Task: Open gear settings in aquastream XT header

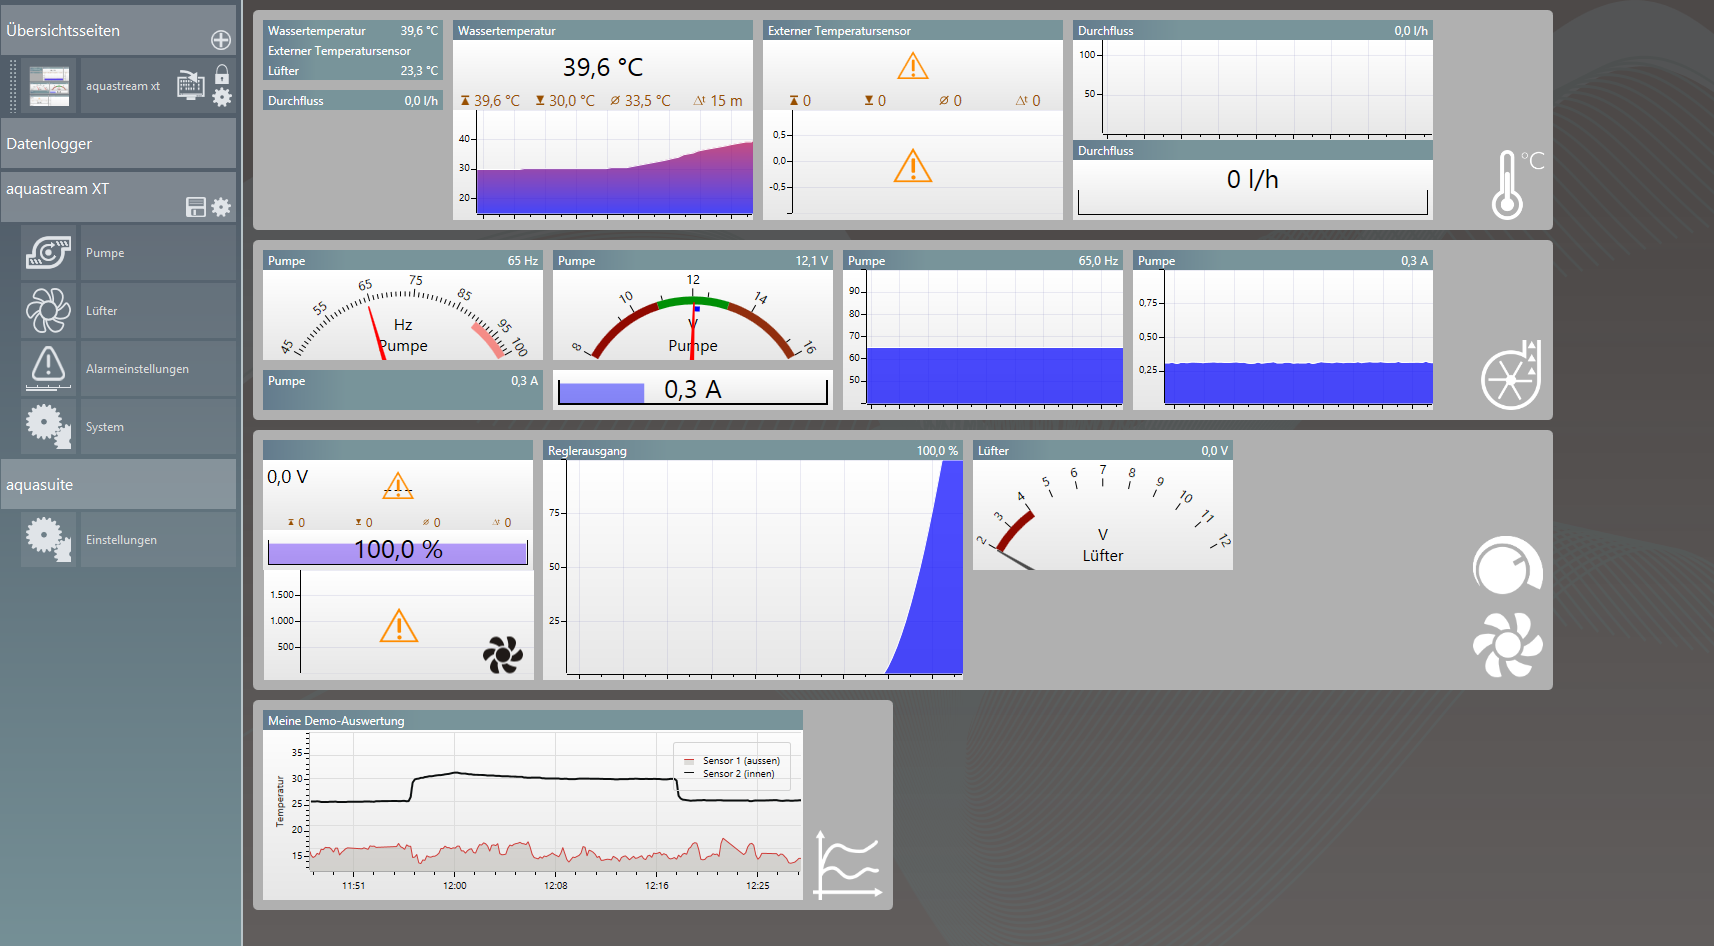Action: point(221,207)
